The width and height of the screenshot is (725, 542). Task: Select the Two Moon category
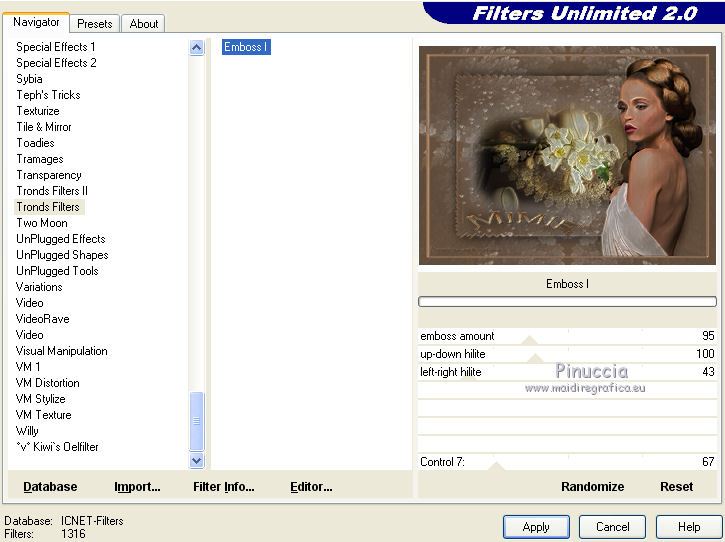(x=42, y=223)
